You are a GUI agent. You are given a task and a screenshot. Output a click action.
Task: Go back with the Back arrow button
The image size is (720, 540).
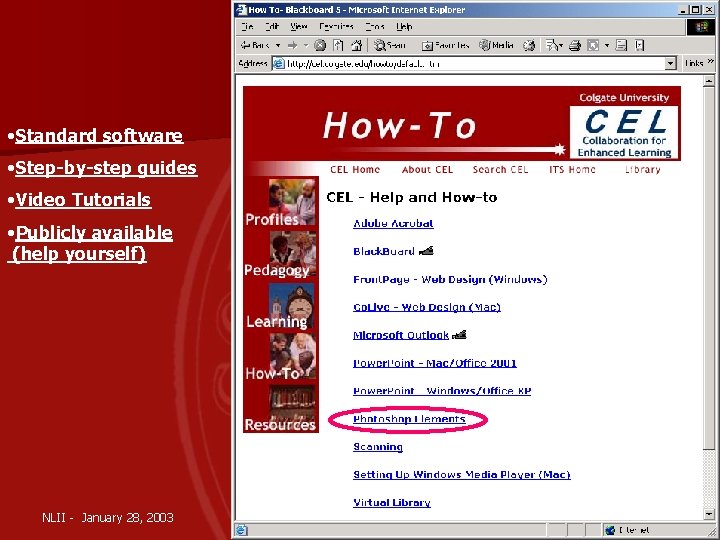click(x=255, y=45)
